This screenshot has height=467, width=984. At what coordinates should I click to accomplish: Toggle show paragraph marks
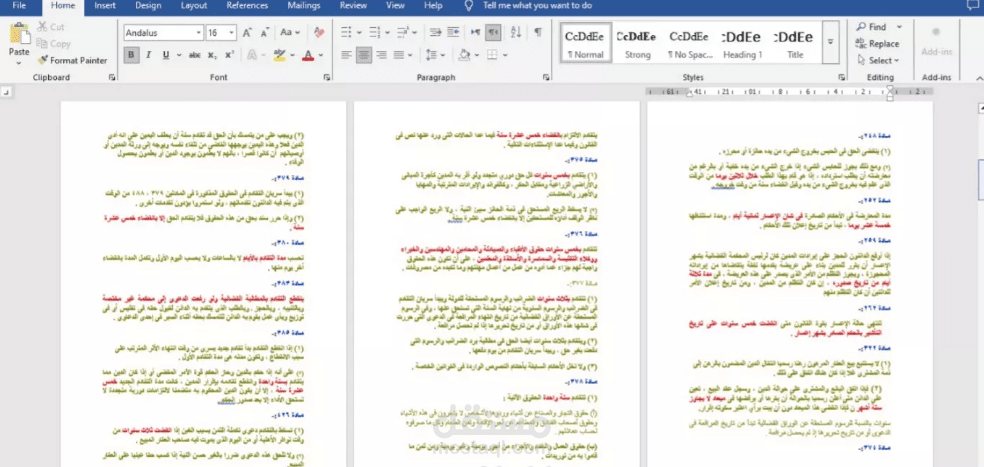click(x=538, y=33)
